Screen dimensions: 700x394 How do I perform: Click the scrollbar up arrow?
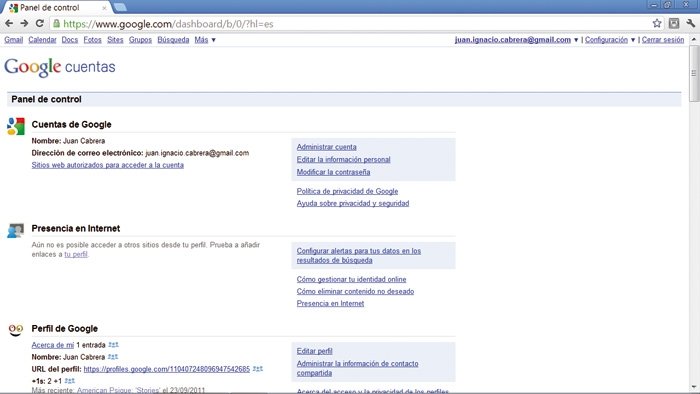(x=694, y=39)
